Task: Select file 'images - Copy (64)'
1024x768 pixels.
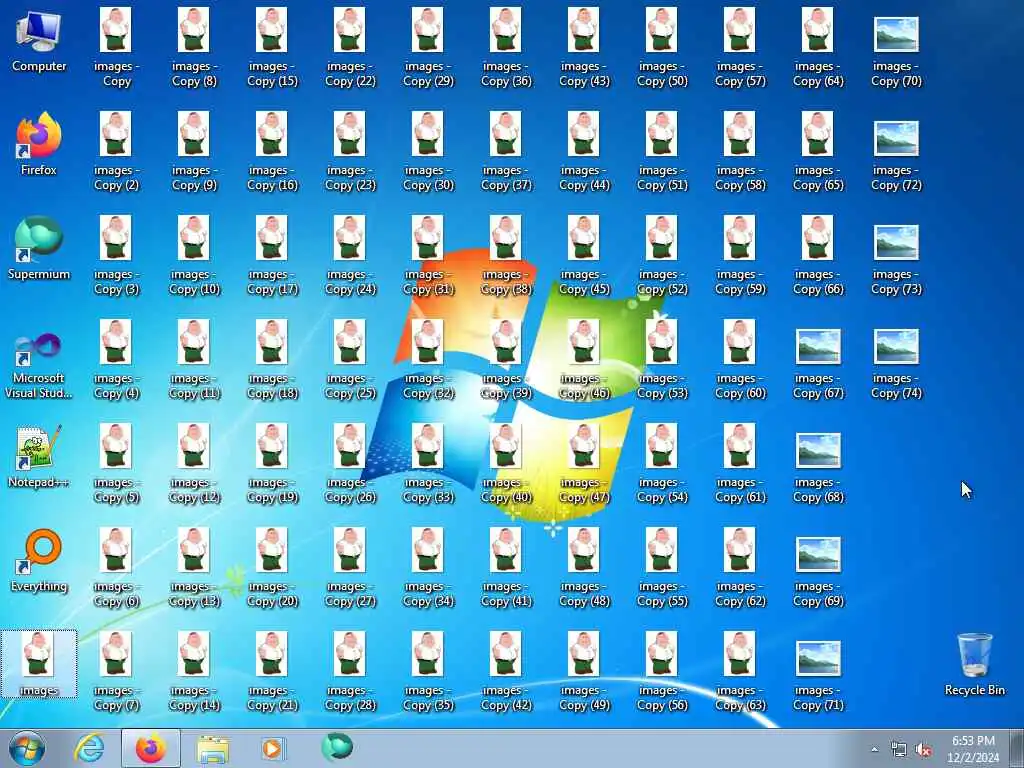Action: click(818, 48)
